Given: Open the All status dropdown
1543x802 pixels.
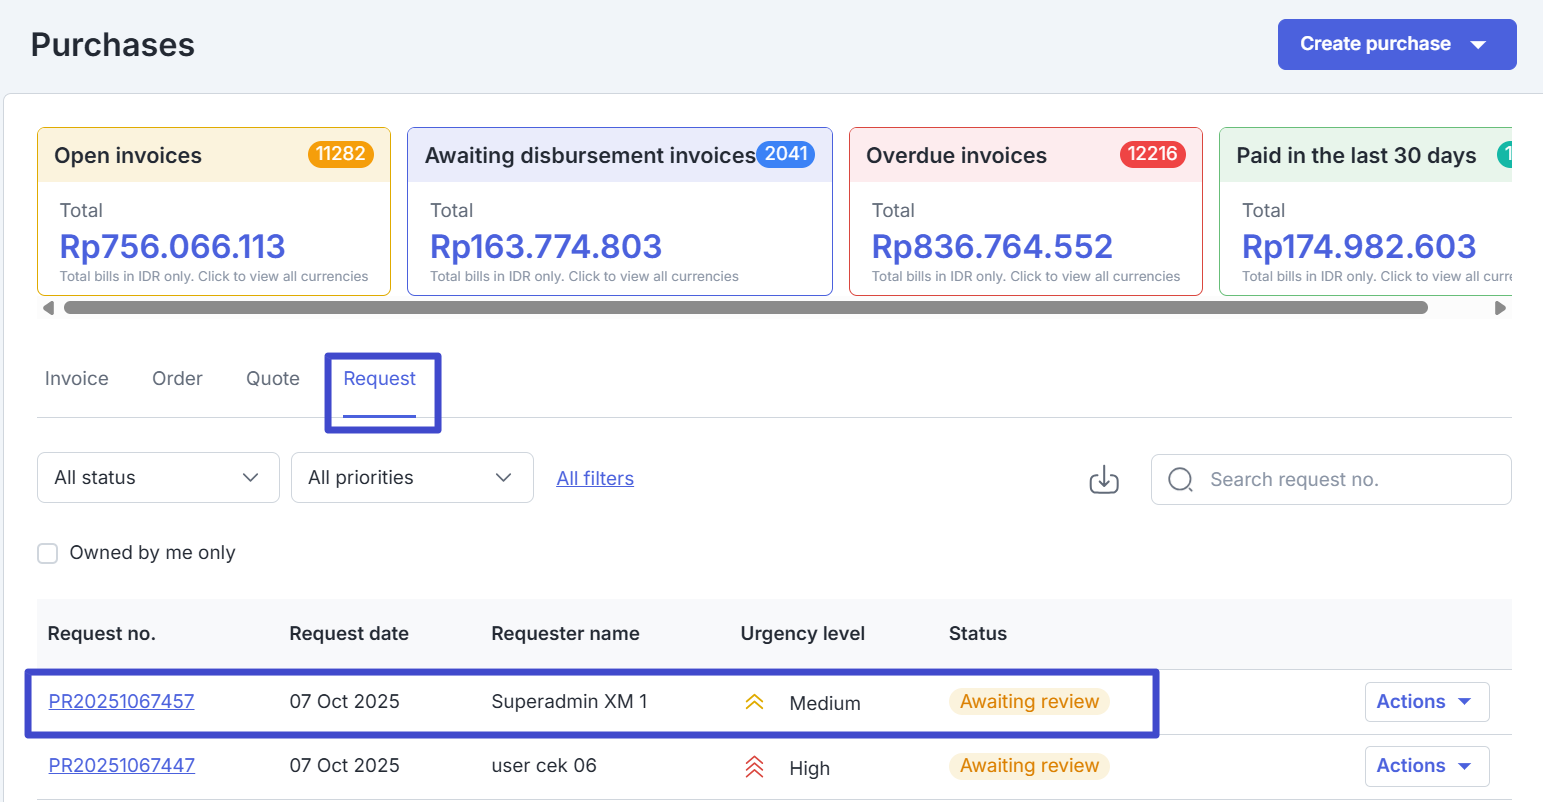Looking at the screenshot, I should [x=158, y=478].
